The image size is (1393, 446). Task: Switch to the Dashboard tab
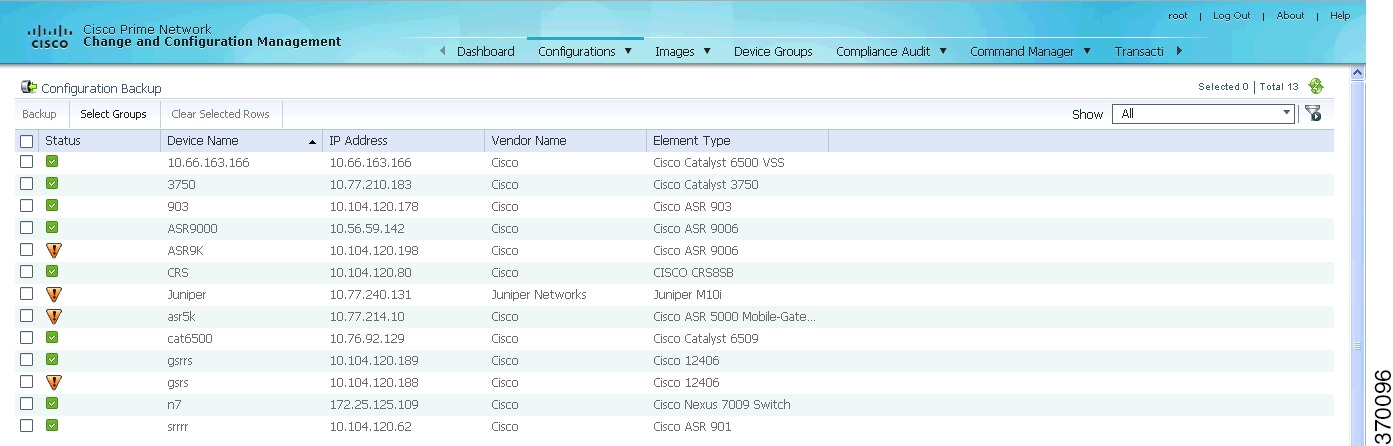click(486, 51)
